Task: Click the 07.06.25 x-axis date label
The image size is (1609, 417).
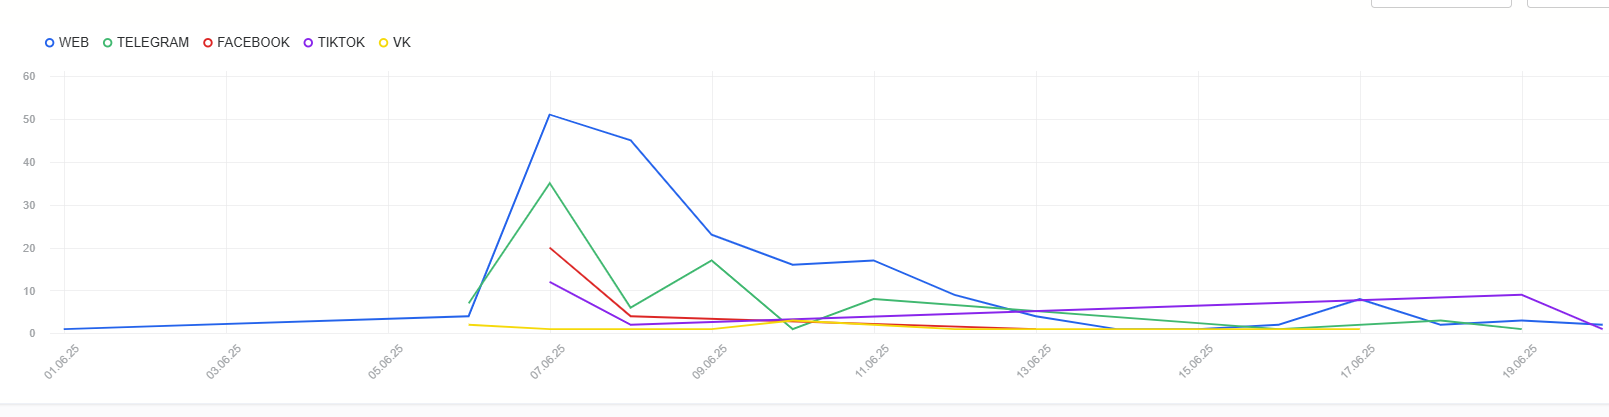Action: click(548, 362)
